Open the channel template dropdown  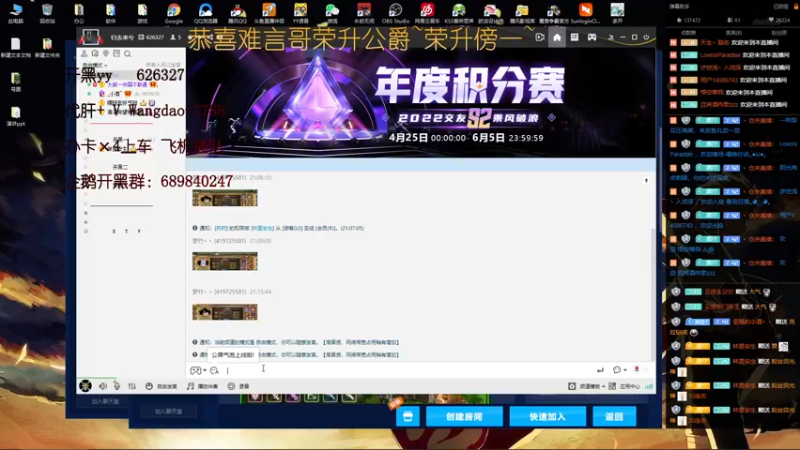587,386
